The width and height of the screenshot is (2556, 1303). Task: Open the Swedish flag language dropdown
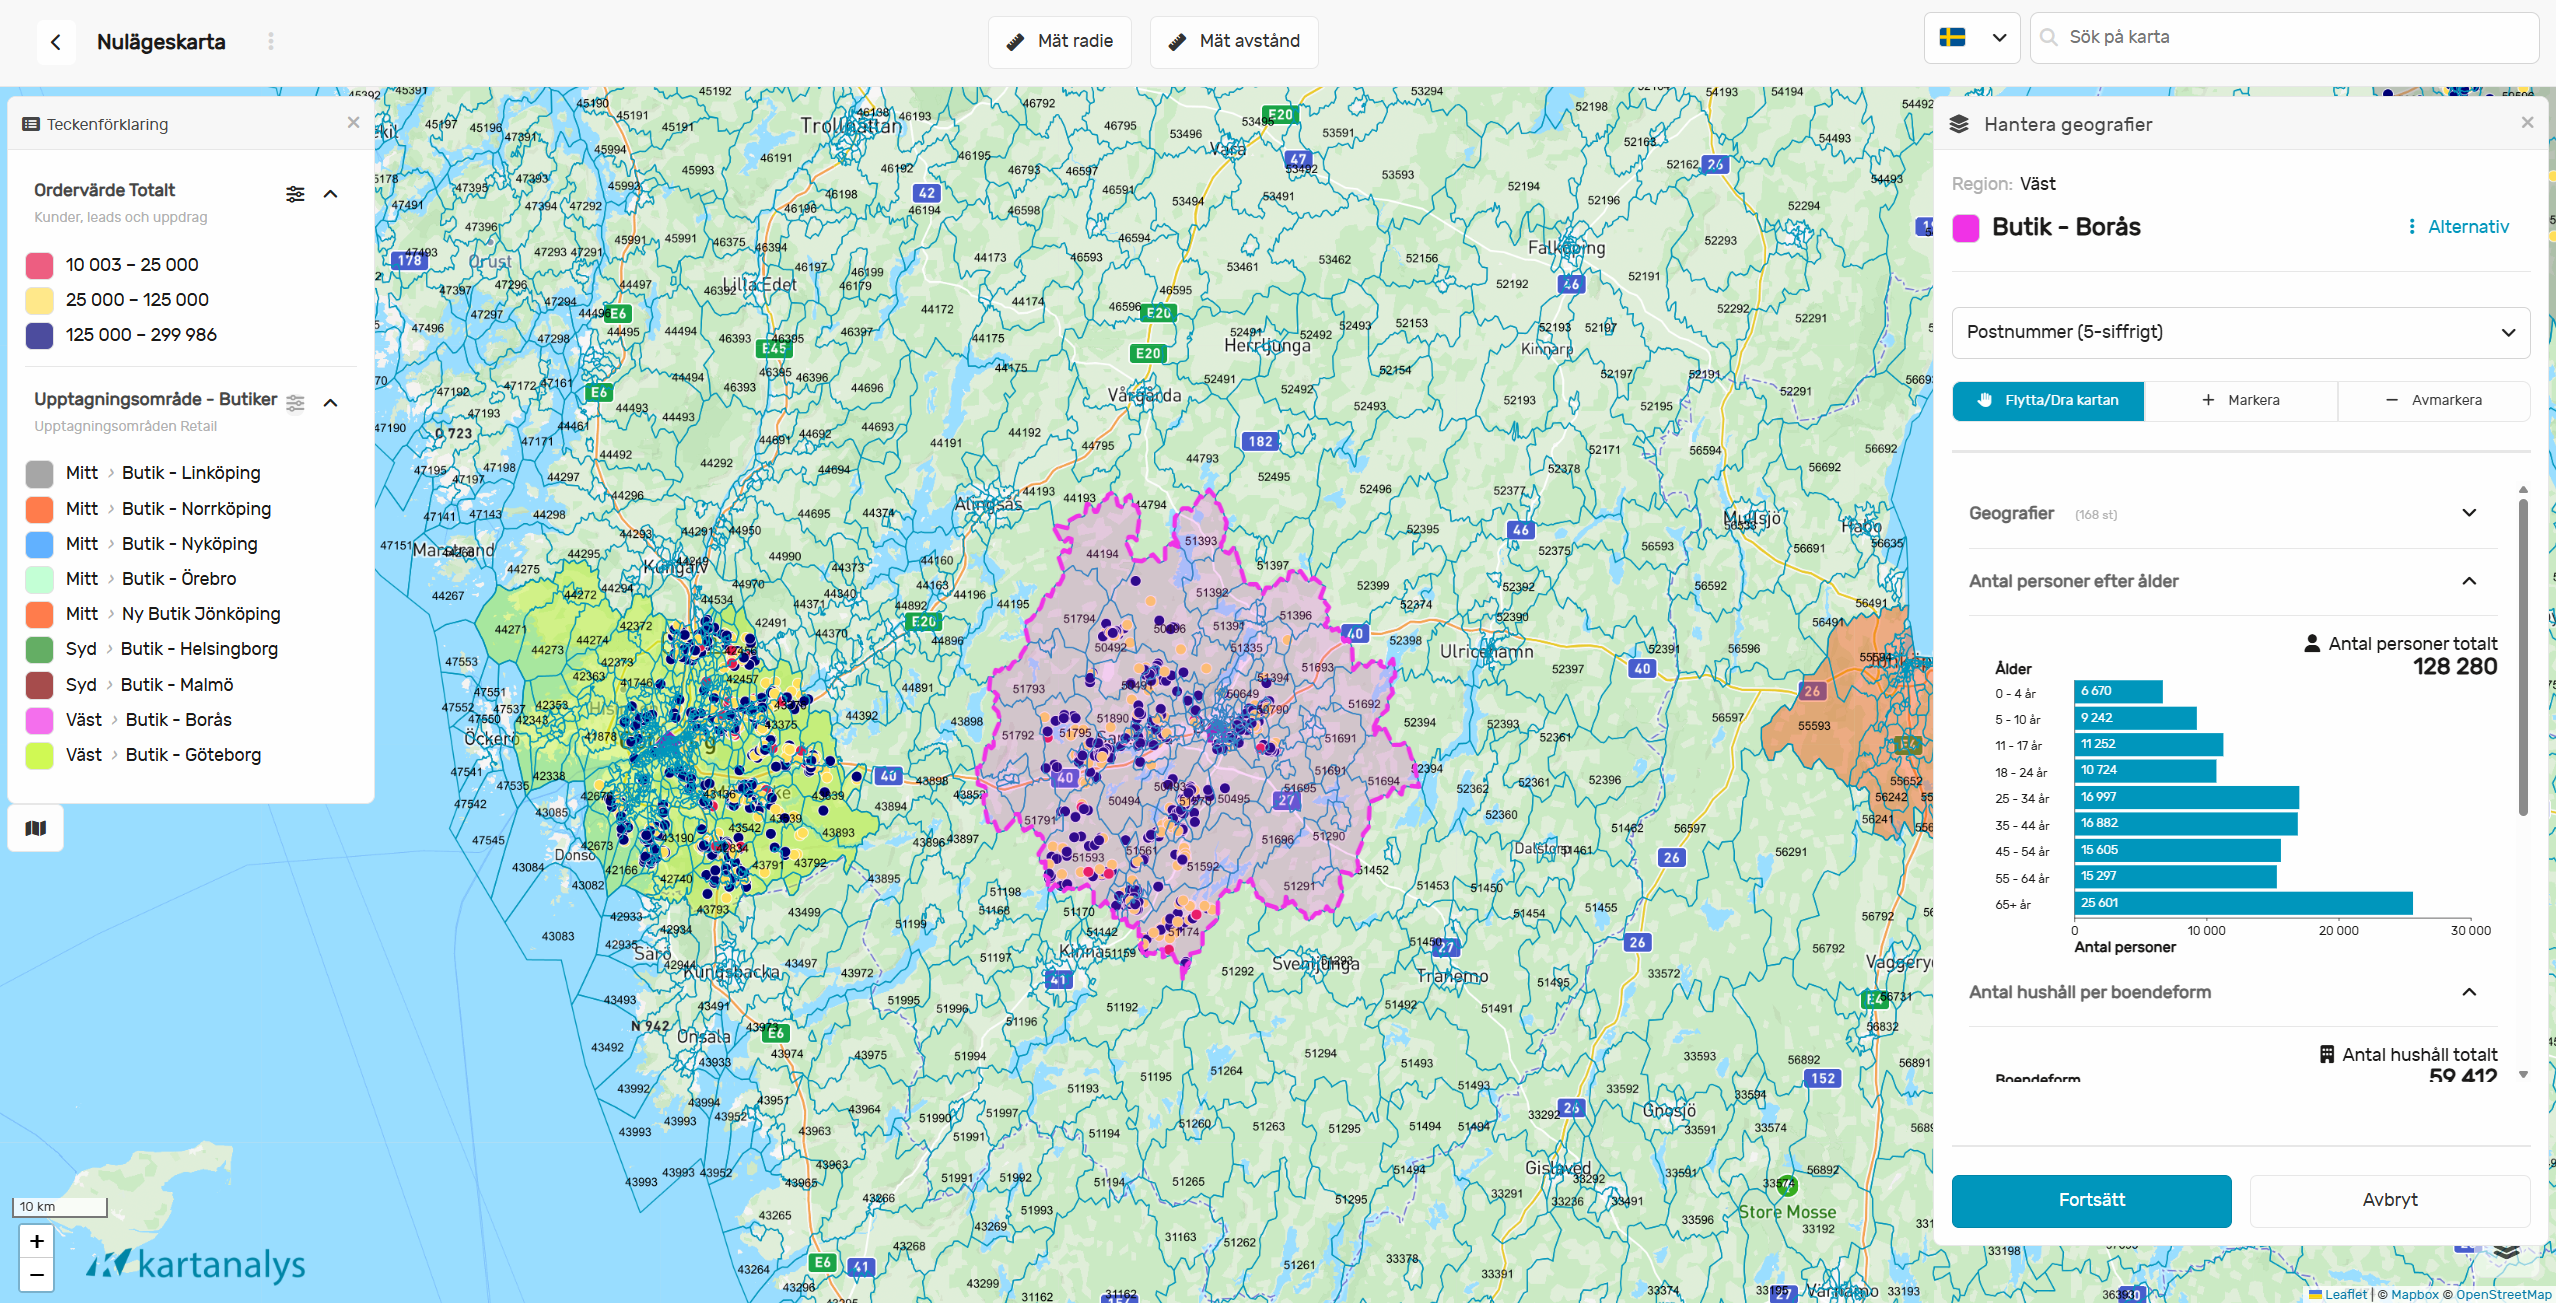(1971, 38)
